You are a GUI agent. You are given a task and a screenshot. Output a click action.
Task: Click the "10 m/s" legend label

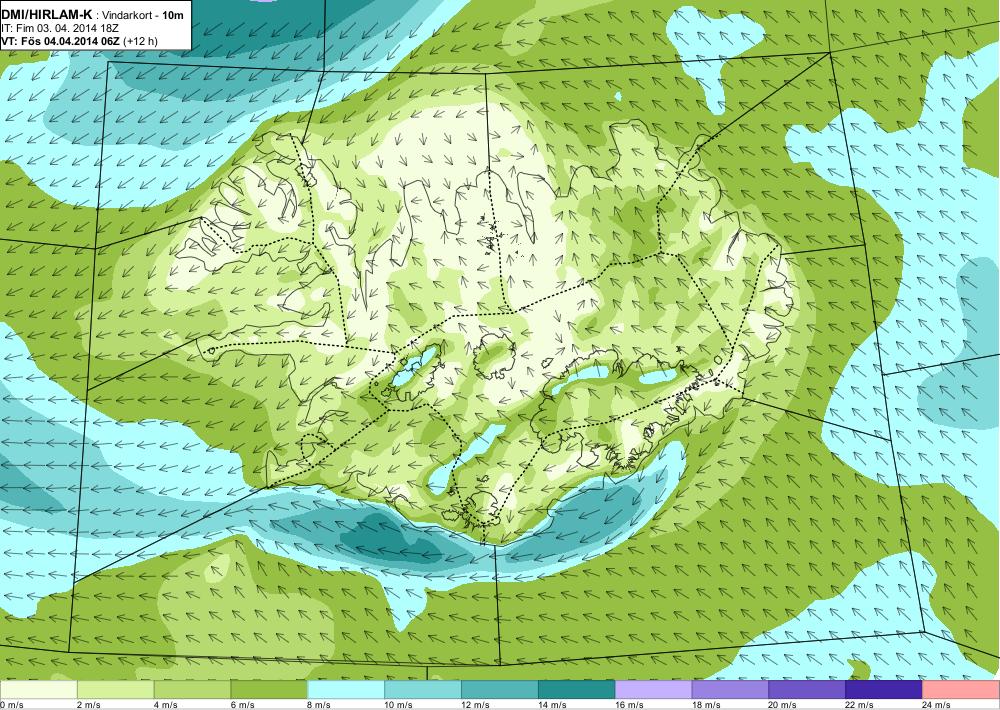pyautogui.click(x=398, y=705)
